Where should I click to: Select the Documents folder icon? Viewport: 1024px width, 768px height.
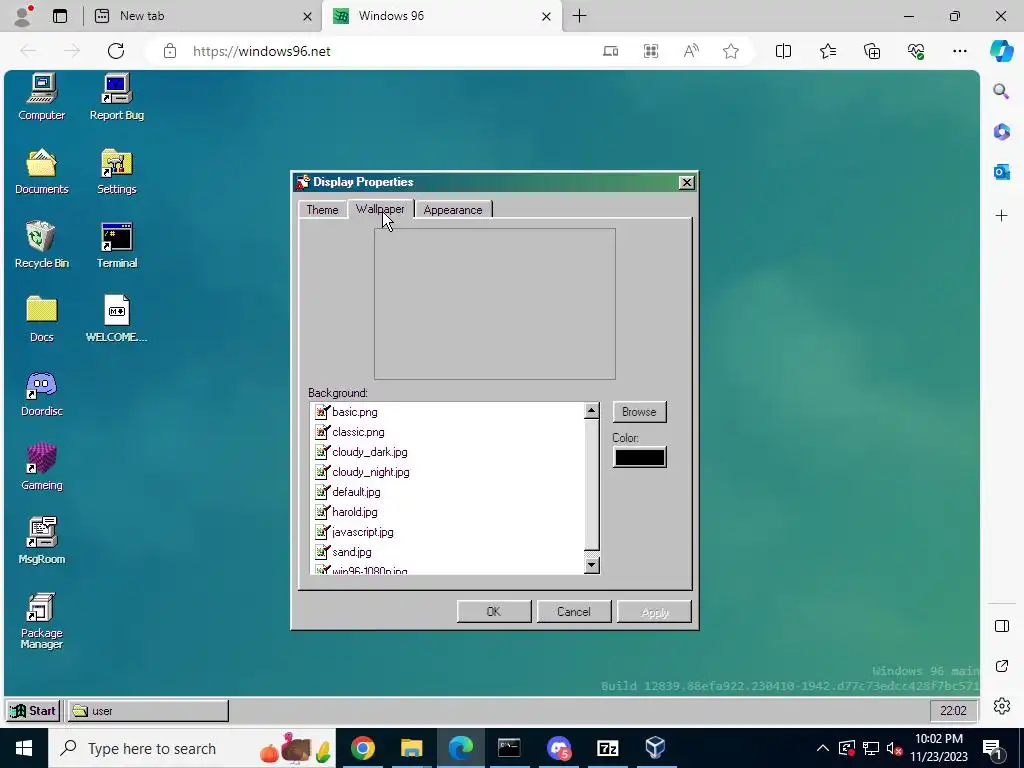42,172
